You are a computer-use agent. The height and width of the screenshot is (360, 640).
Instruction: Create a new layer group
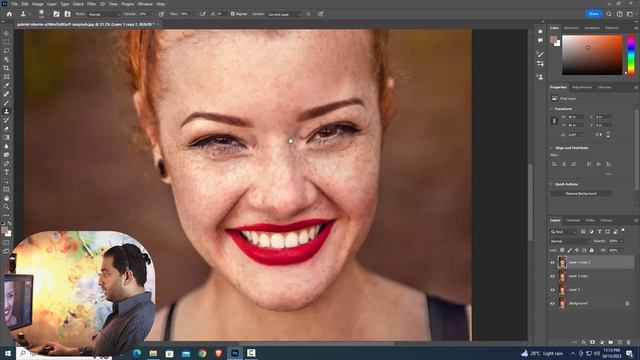(611, 342)
